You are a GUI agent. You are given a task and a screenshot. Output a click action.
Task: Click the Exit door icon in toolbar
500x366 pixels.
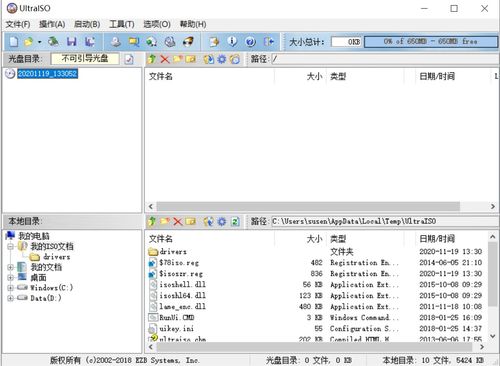[269, 42]
